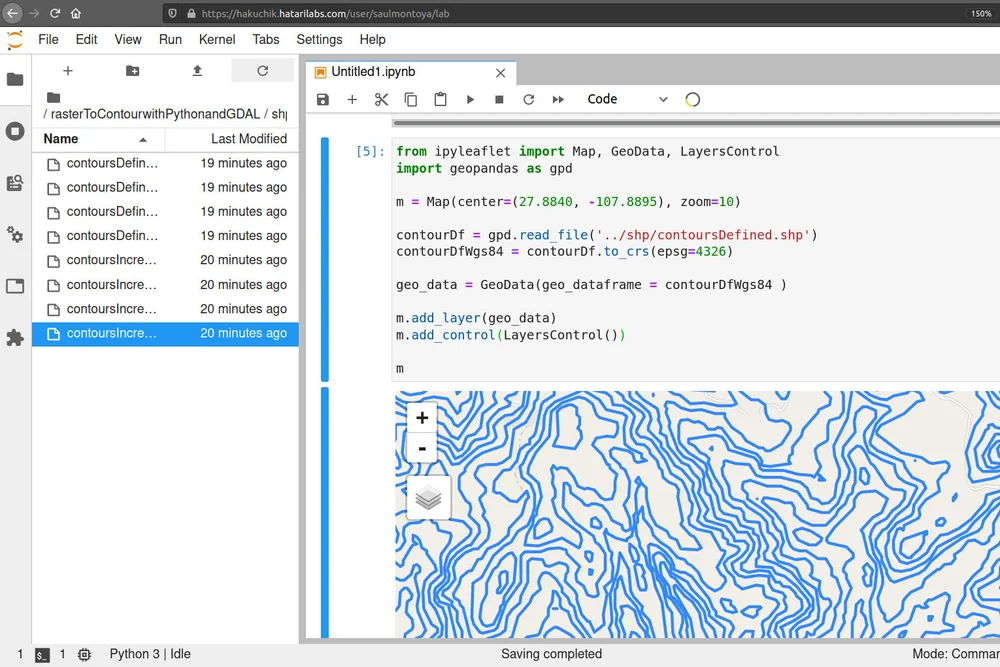Open the View menu
This screenshot has height=667, width=1000.
click(128, 40)
